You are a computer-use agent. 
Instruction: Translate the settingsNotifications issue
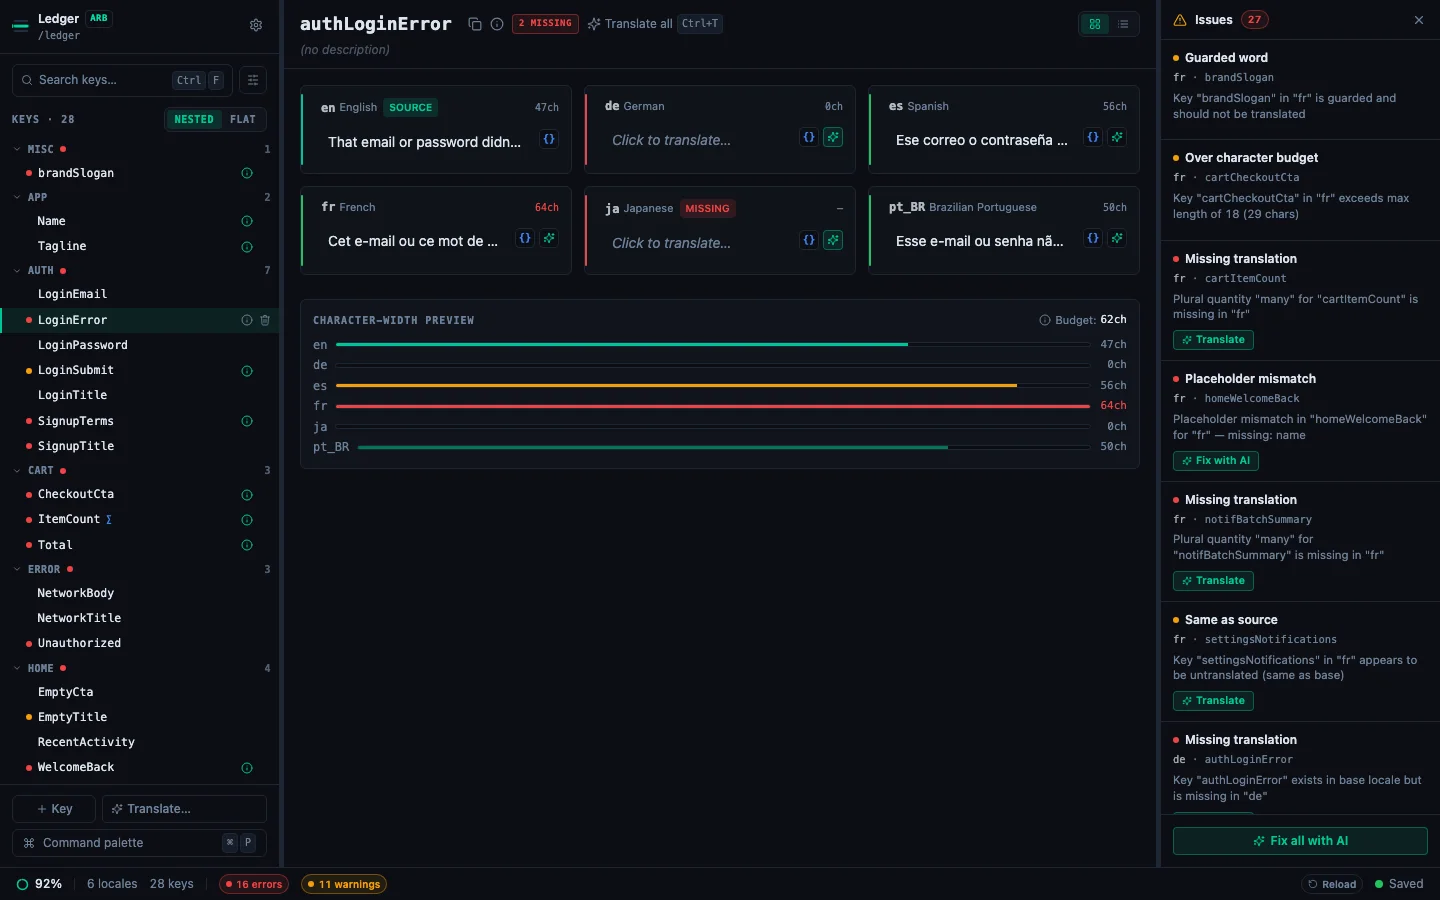pyautogui.click(x=1213, y=701)
